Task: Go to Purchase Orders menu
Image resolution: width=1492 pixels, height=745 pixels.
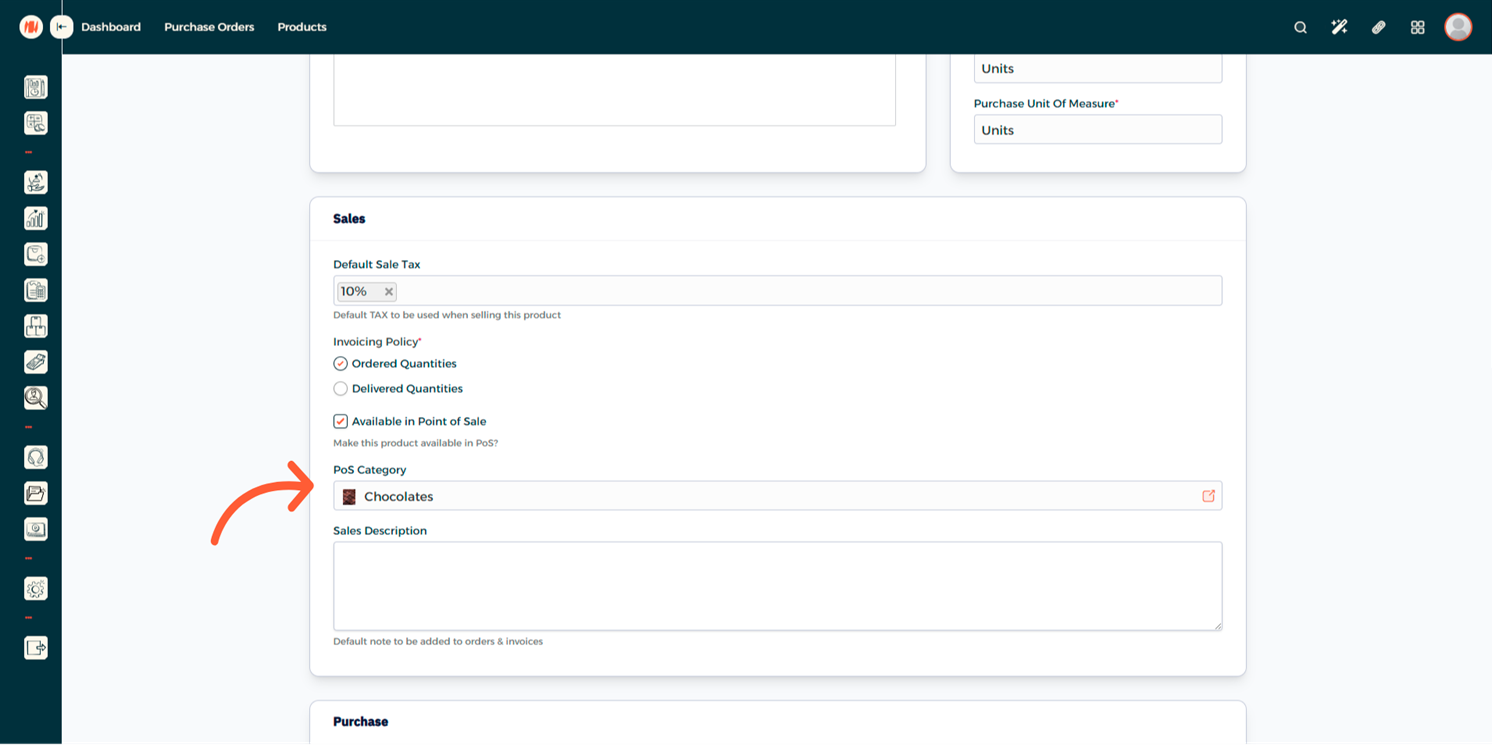Action: click(209, 27)
